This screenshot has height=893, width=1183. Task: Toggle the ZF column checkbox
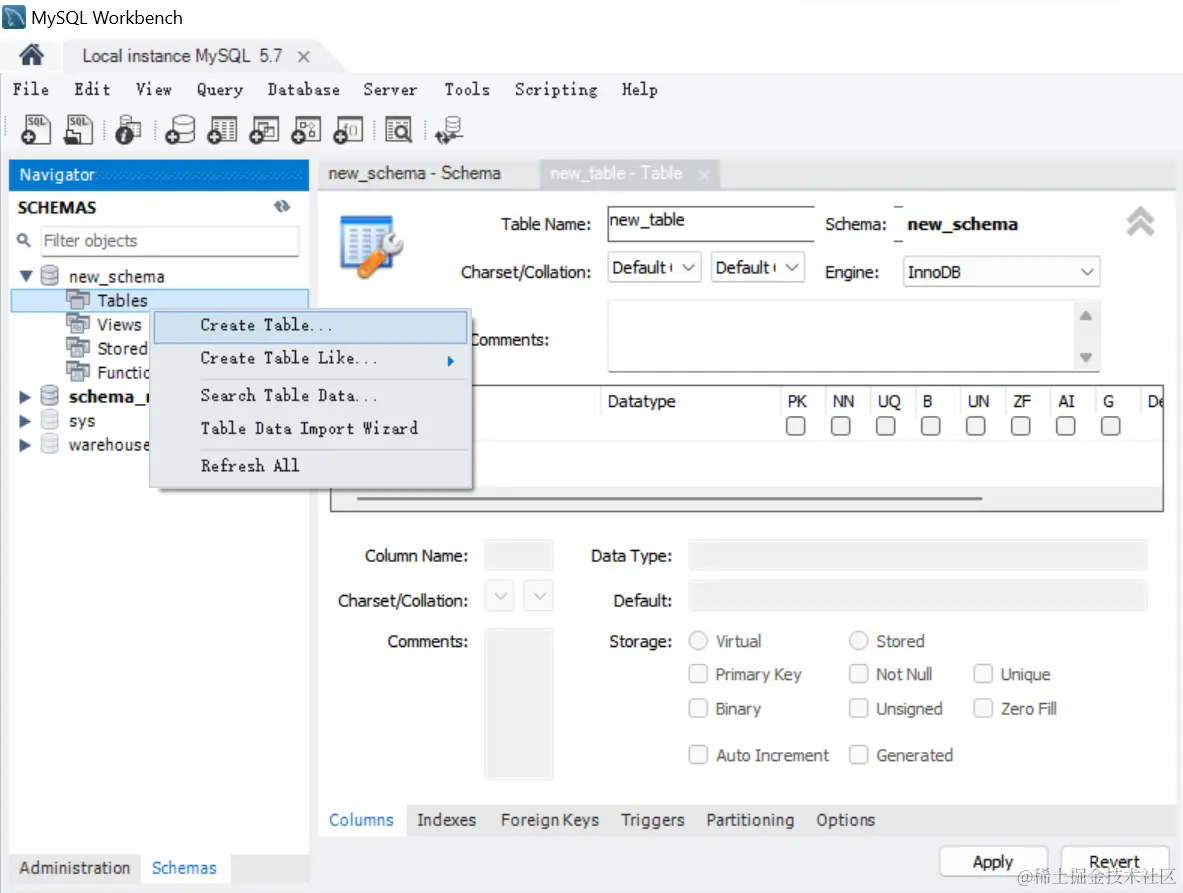coord(1021,426)
